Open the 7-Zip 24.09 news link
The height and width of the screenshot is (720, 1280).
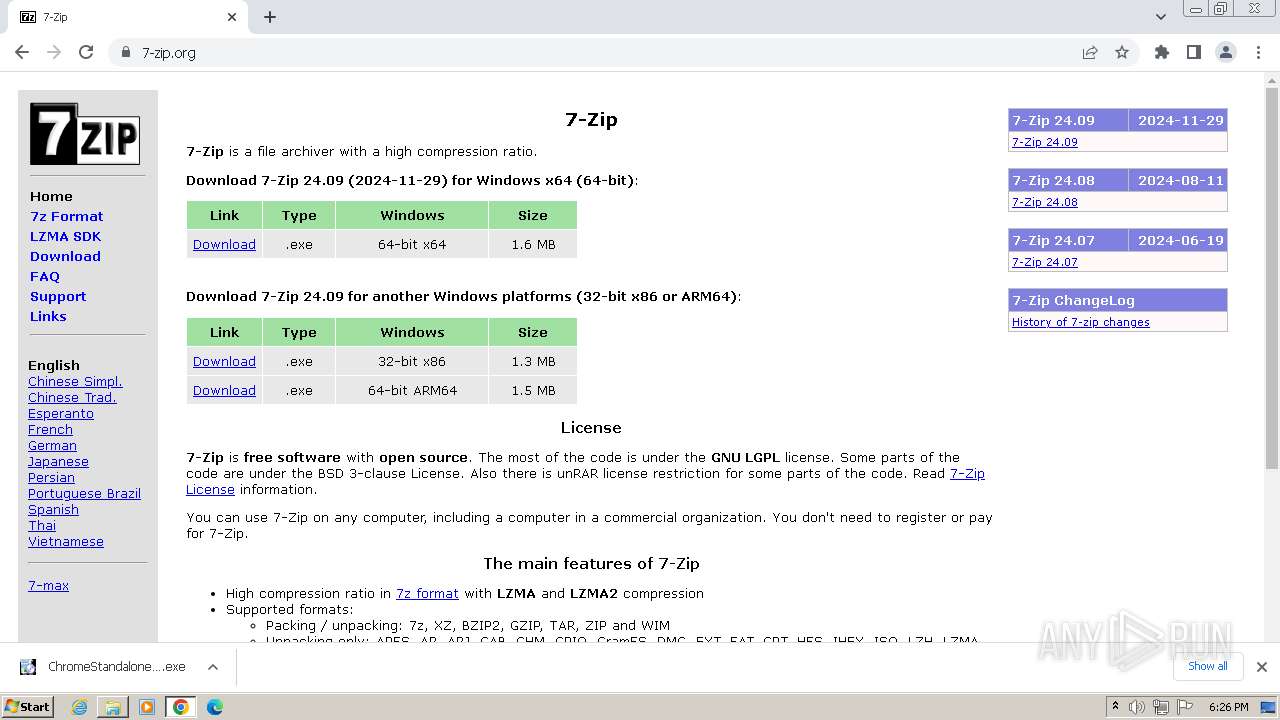(1044, 142)
